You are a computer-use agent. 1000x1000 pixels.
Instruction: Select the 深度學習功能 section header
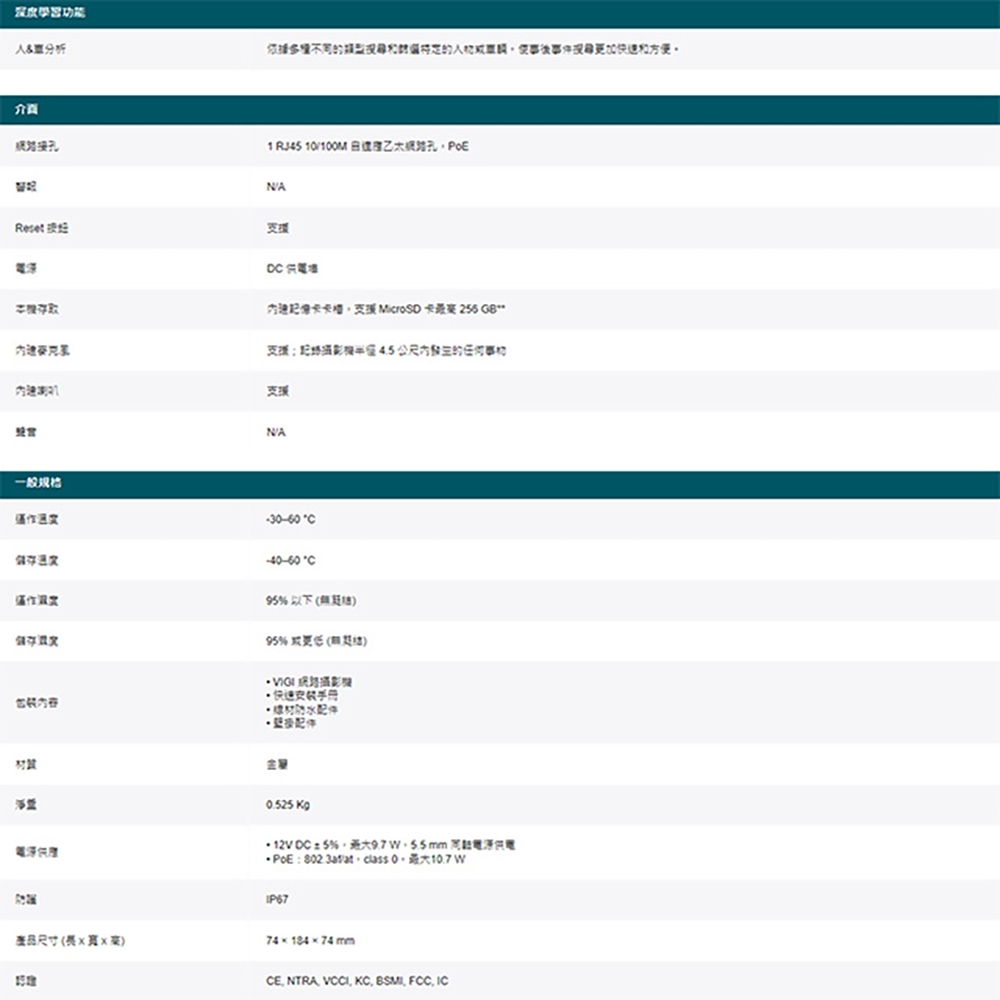[49, 13]
